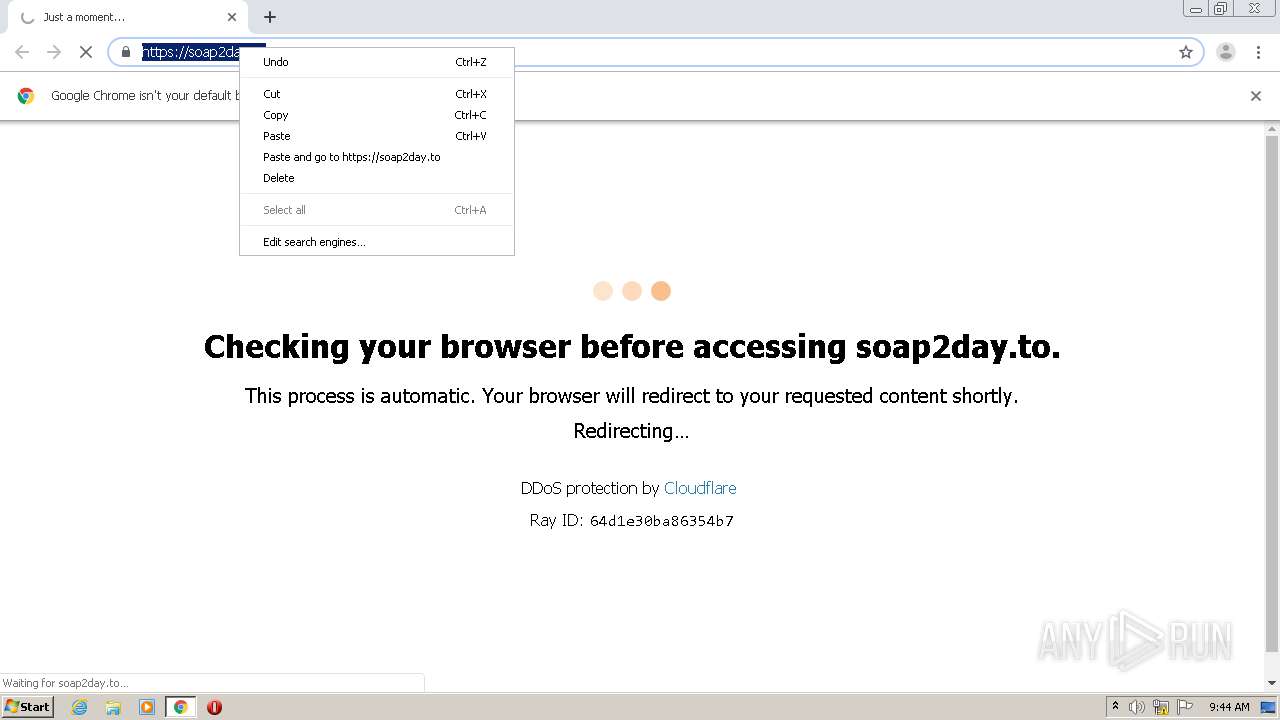Click 'Edit search engines...' menu entry
The height and width of the screenshot is (720, 1280).
(x=377, y=242)
